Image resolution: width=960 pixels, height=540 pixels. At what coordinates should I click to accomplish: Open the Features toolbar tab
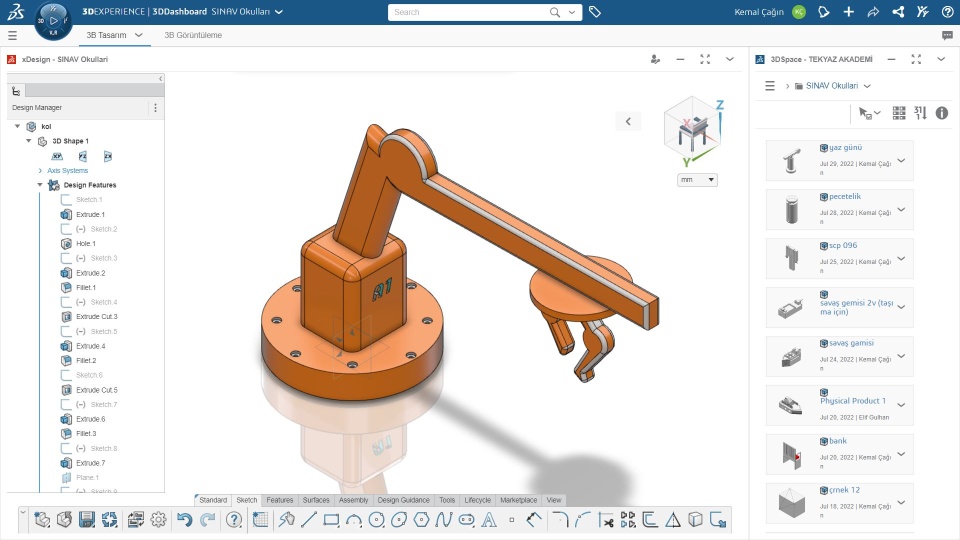tap(280, 500)
